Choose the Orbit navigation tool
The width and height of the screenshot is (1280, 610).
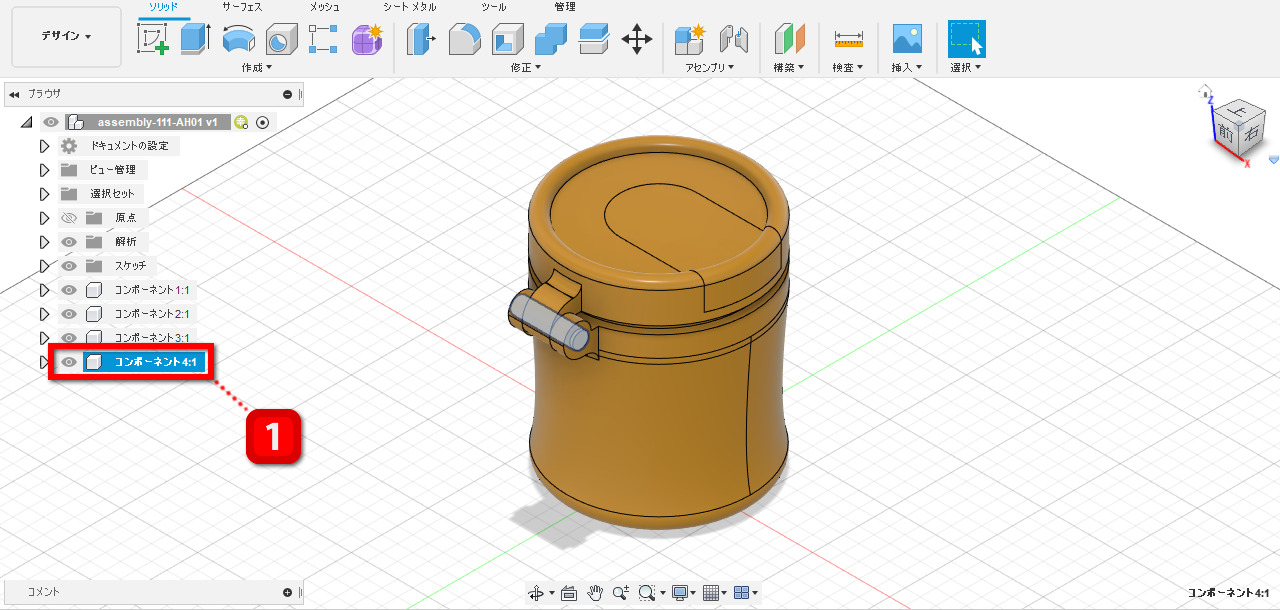click(x=537, y=593)
